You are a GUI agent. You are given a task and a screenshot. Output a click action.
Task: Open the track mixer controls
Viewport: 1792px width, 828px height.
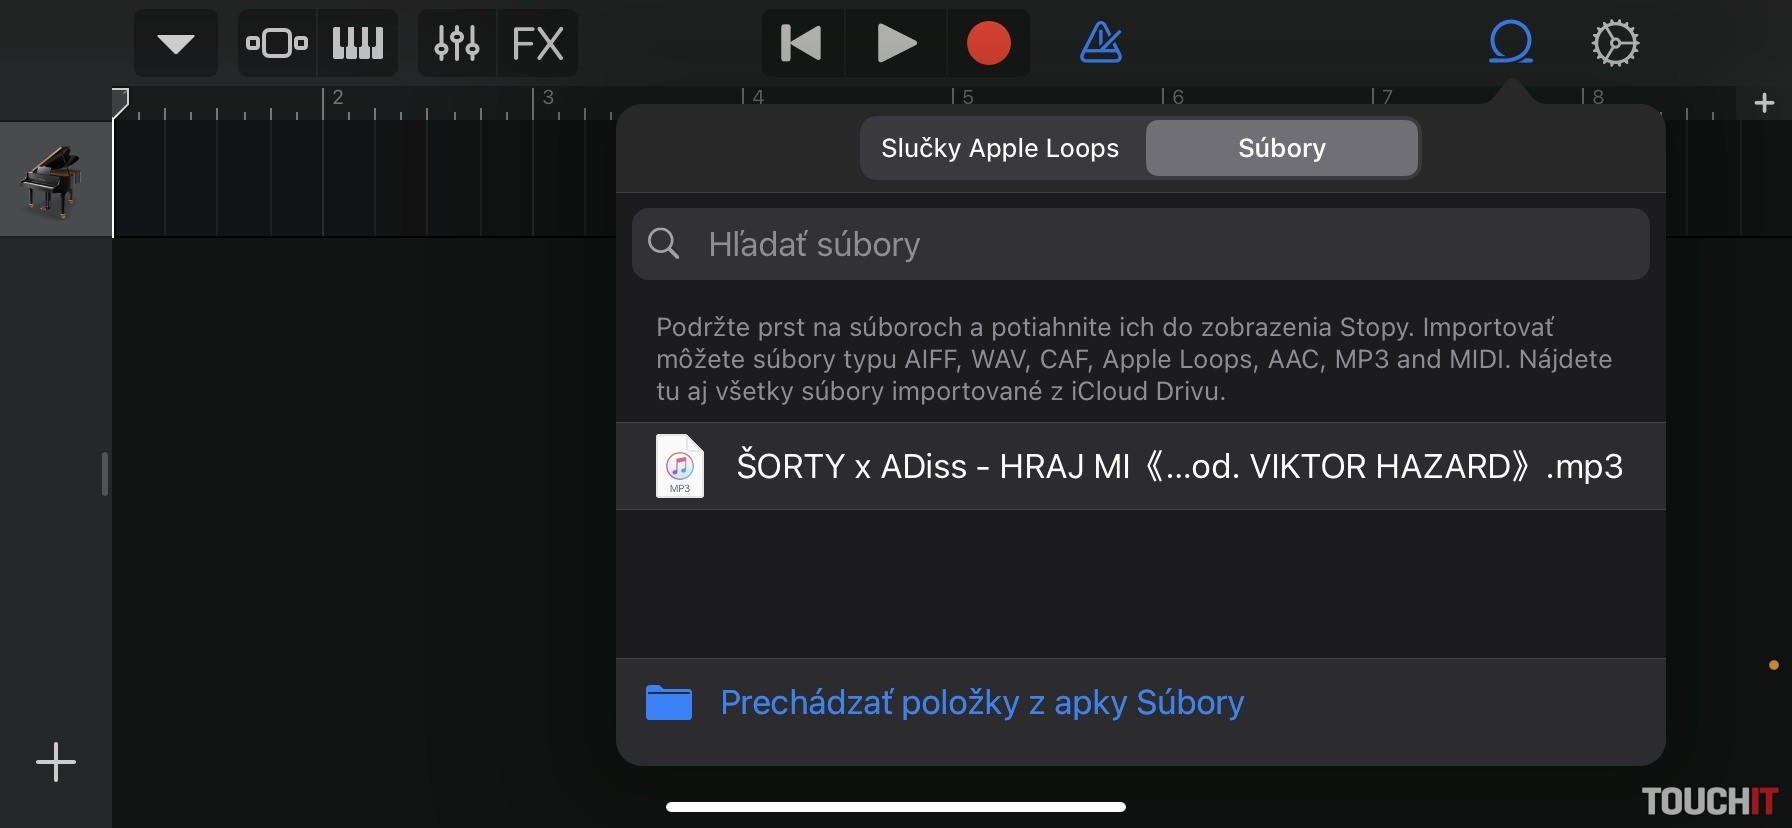[x=457, y=44]
